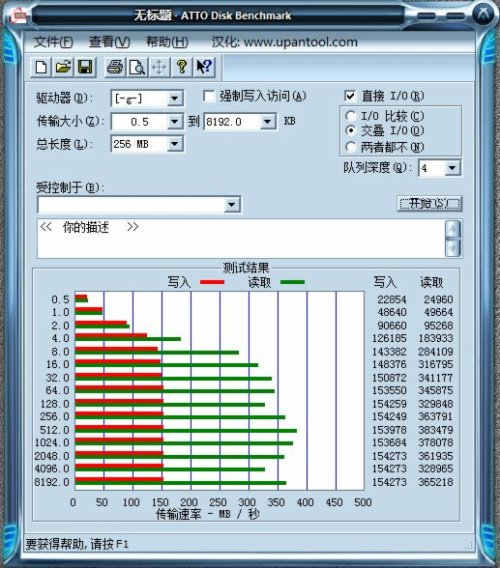Click the description scrollbar up arrow
This screenshot has height=568, width=500.
click(x=453, y=229)
